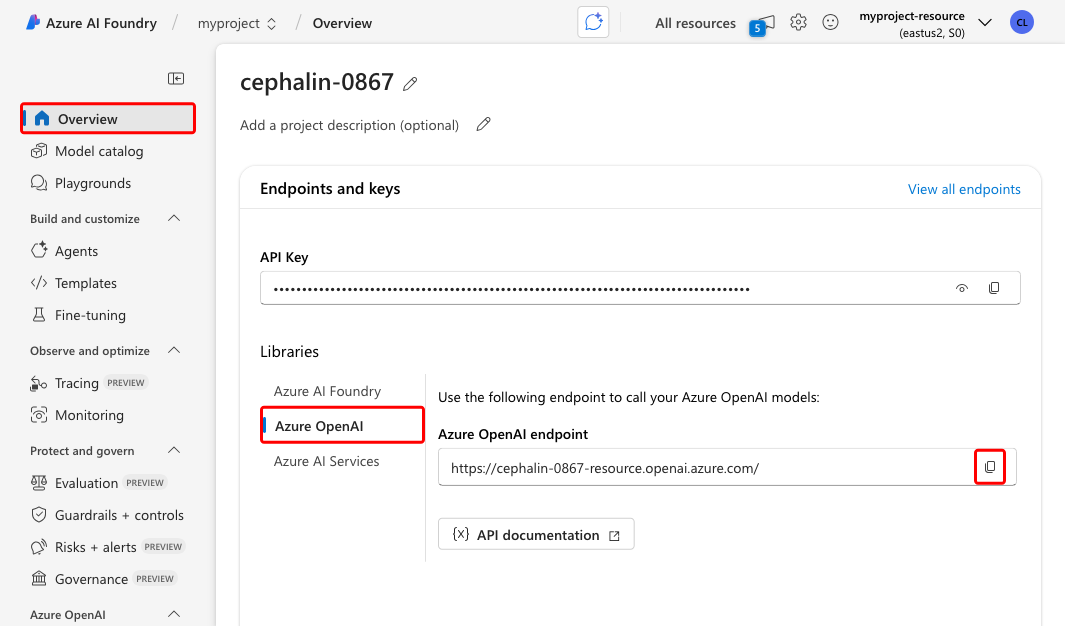Switch to the Azure AI Foundry library tab

tap(327, 391)
